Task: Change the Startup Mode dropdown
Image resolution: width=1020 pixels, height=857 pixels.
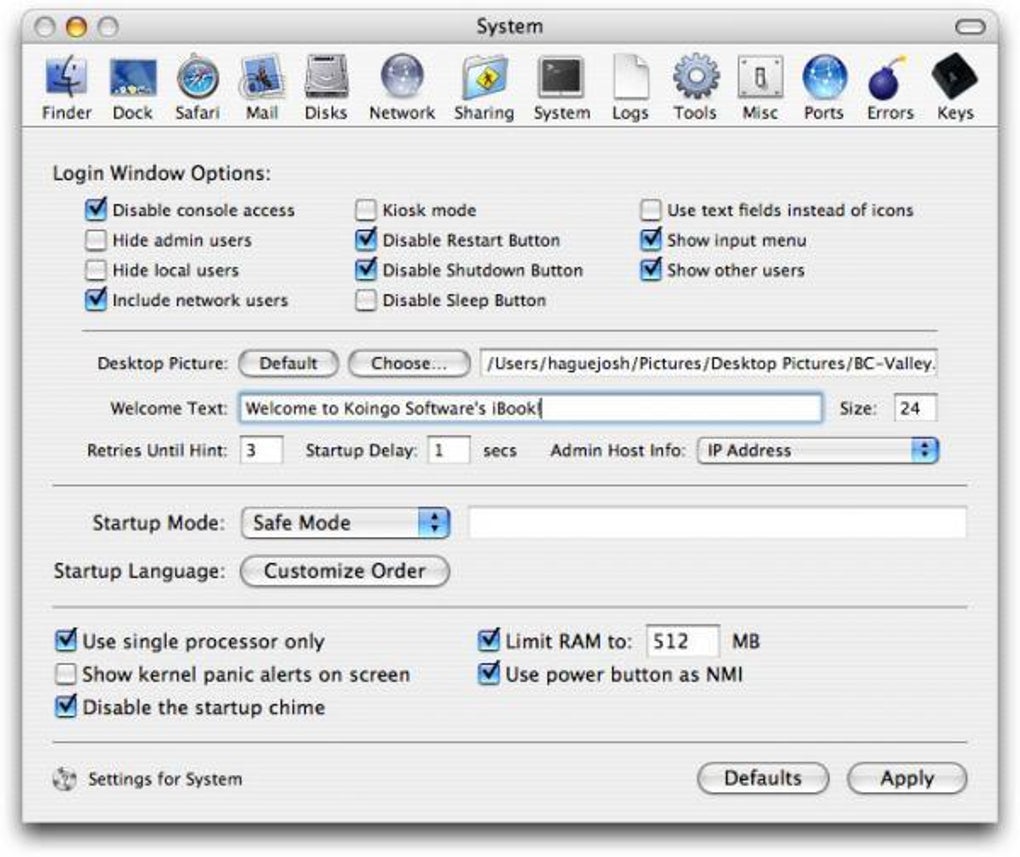Action: [x=345, y=523]
